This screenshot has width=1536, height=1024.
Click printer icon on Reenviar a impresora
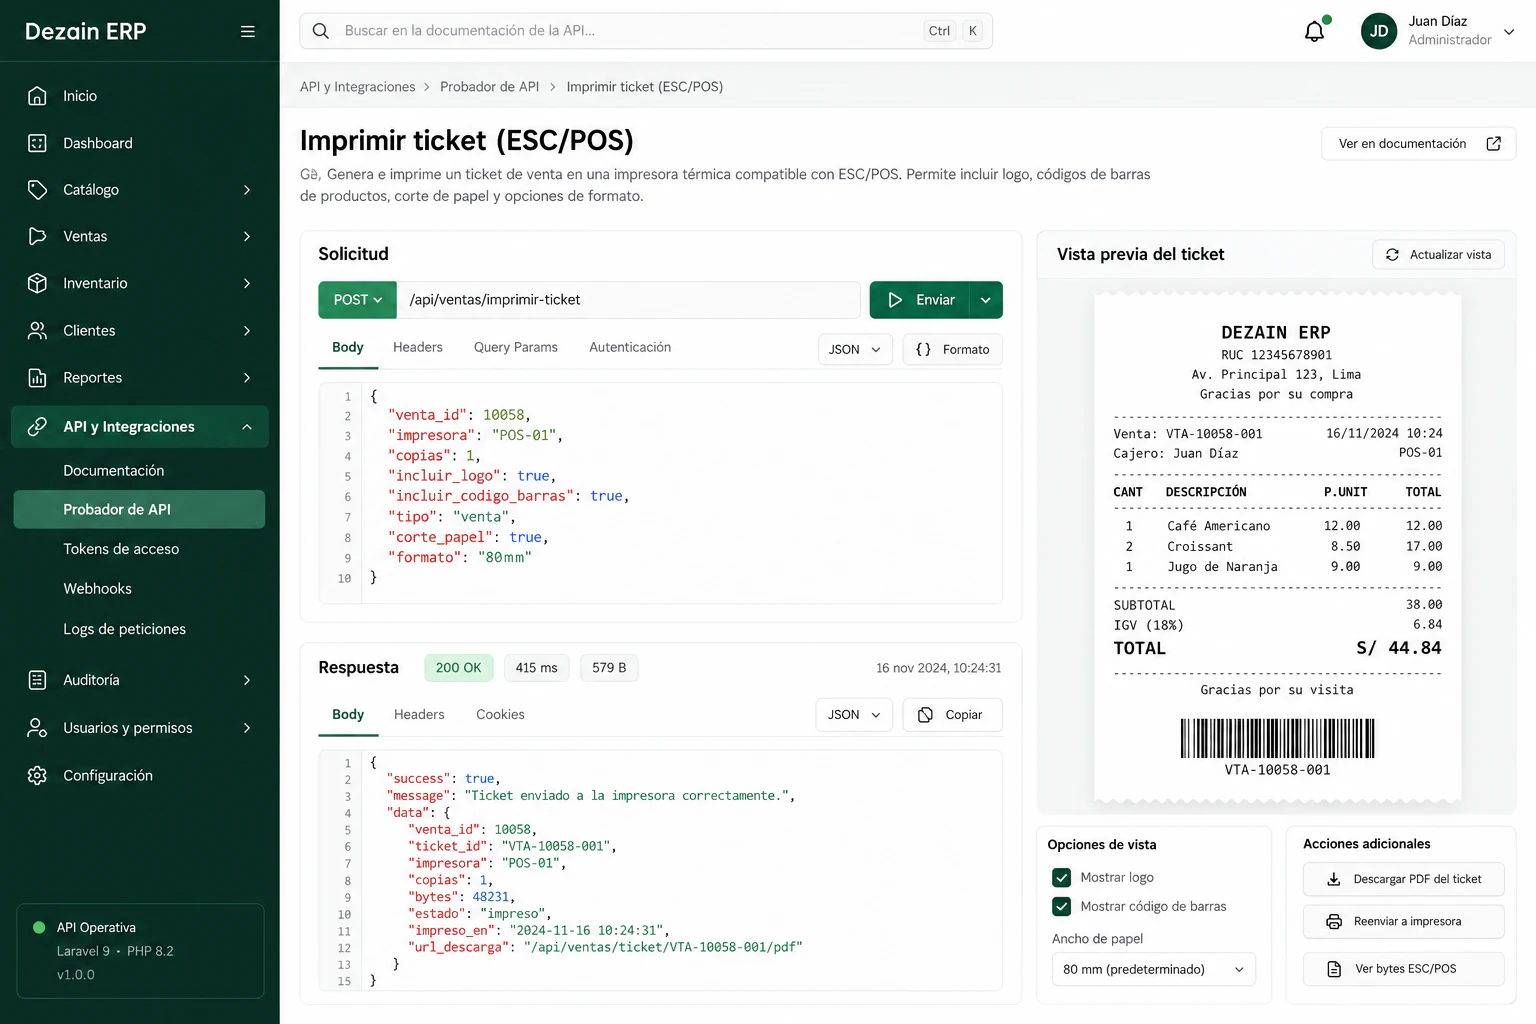(x=1333, y=922)
